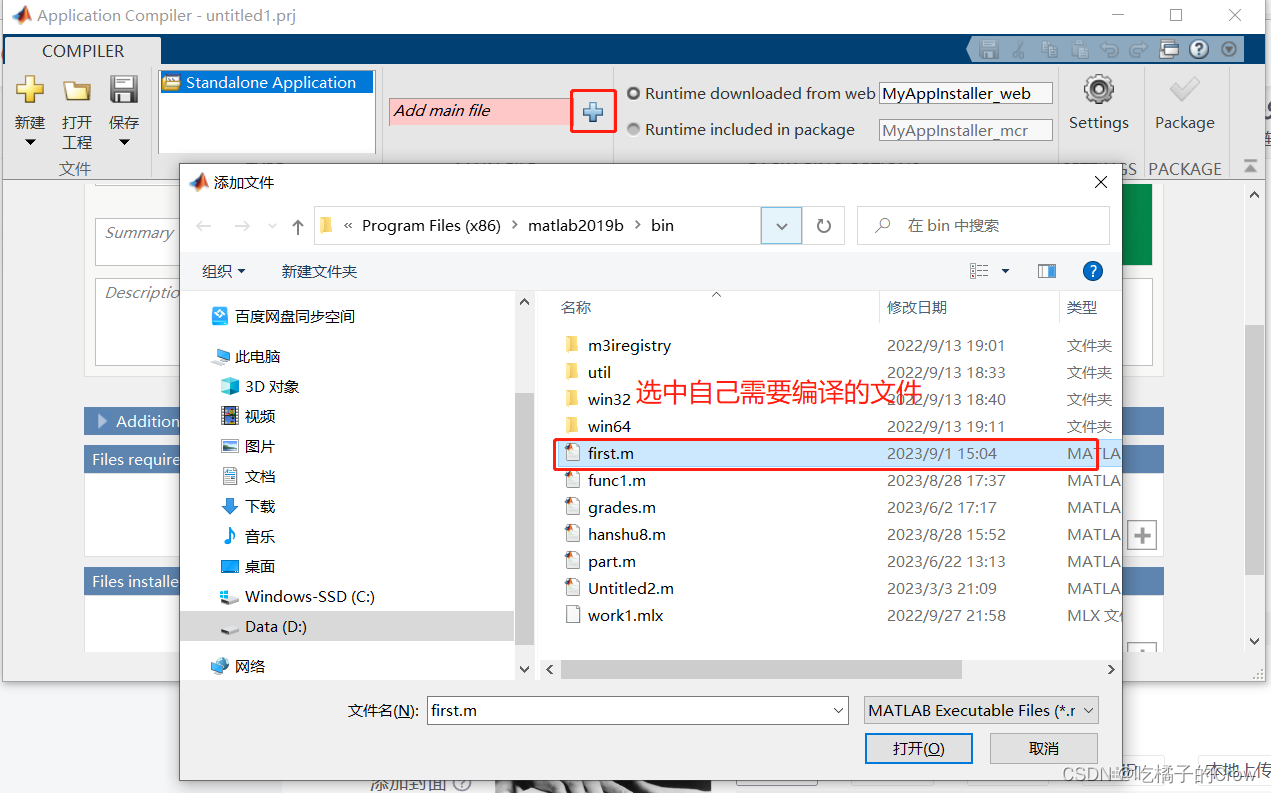The height and width of the screenshot is (793, 1271).
Task: Click the 名称 column header
Action: coord(576,307)
